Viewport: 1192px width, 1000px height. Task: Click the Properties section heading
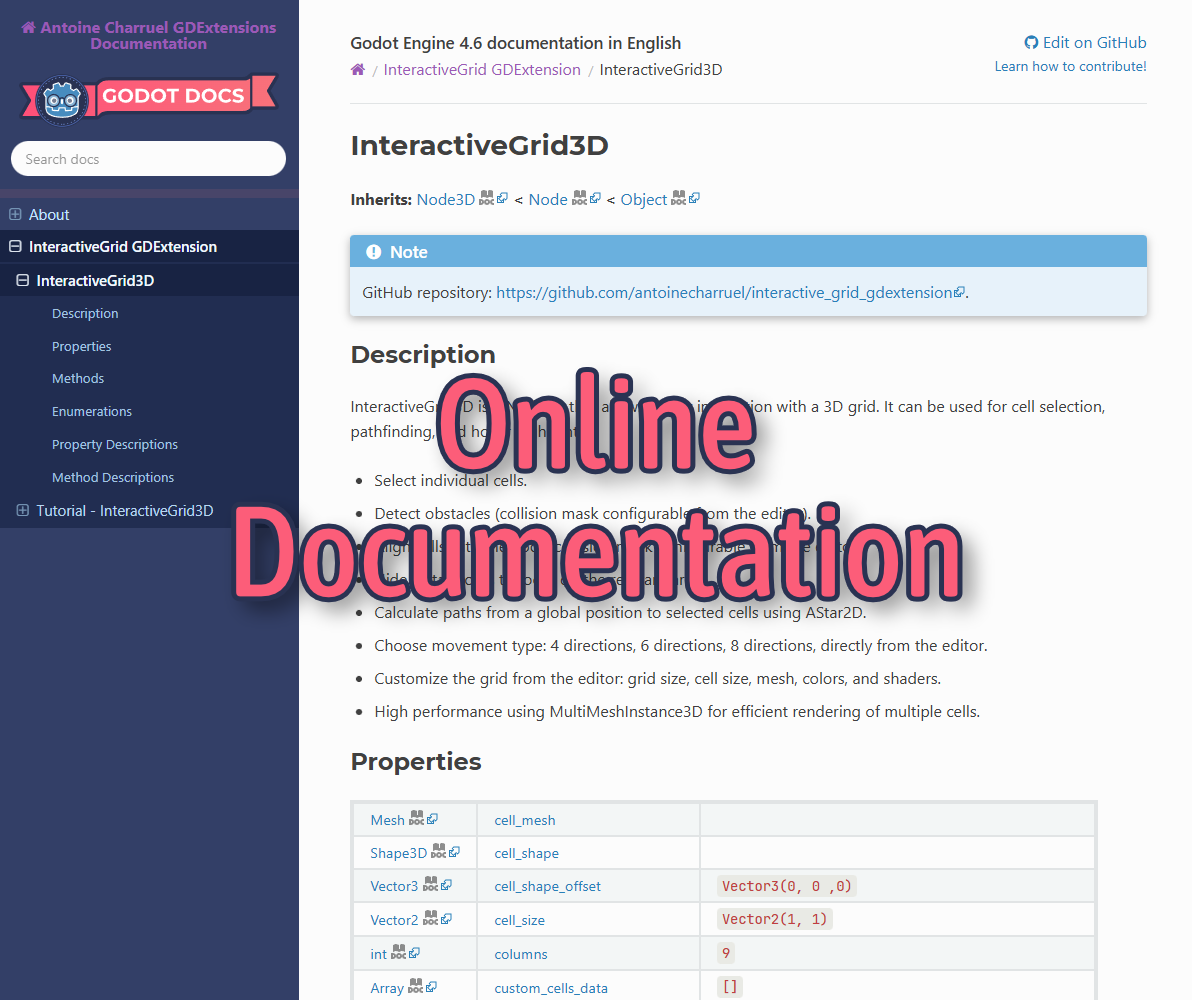416,761
